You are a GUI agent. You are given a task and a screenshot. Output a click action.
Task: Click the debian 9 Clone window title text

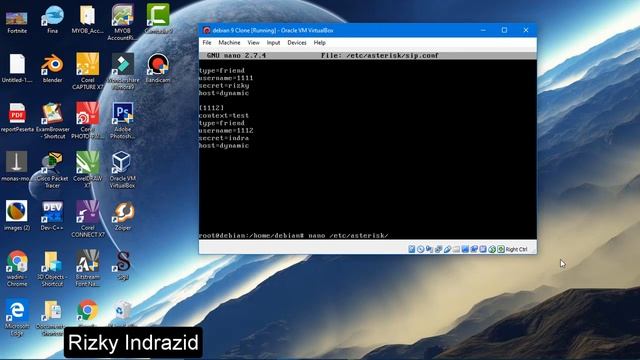(273, 31)
